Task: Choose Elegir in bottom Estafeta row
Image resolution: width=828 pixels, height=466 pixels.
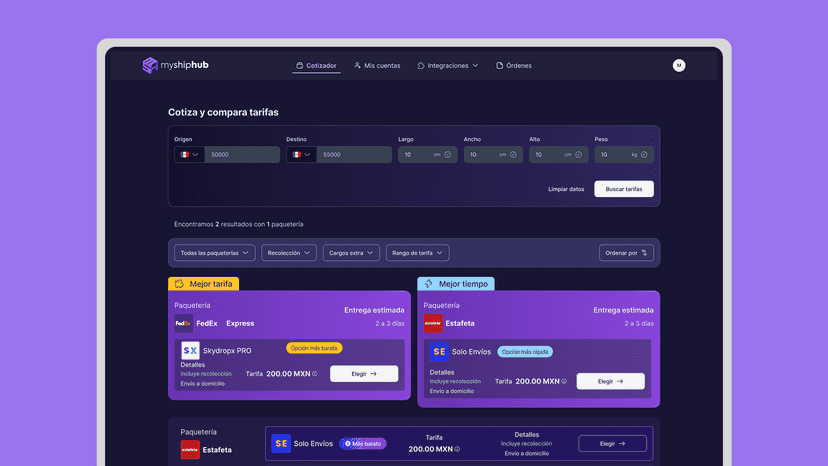Action: [613, 444]
